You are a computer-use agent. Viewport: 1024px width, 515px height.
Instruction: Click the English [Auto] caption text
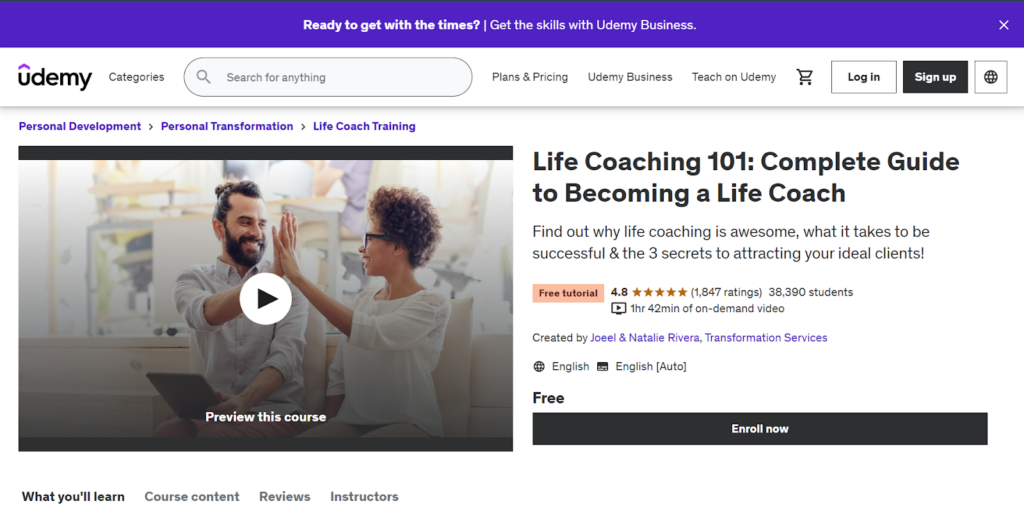coord(651,366)
